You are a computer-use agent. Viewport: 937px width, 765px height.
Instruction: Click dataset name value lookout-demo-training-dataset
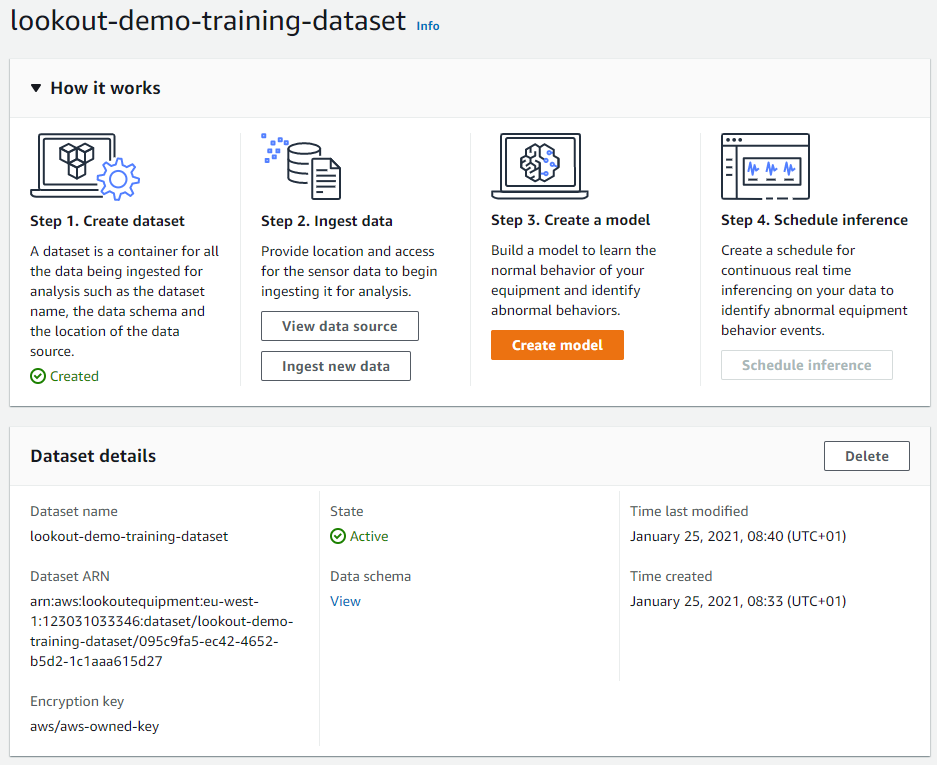pyautogui.click(x=129, y=536)
